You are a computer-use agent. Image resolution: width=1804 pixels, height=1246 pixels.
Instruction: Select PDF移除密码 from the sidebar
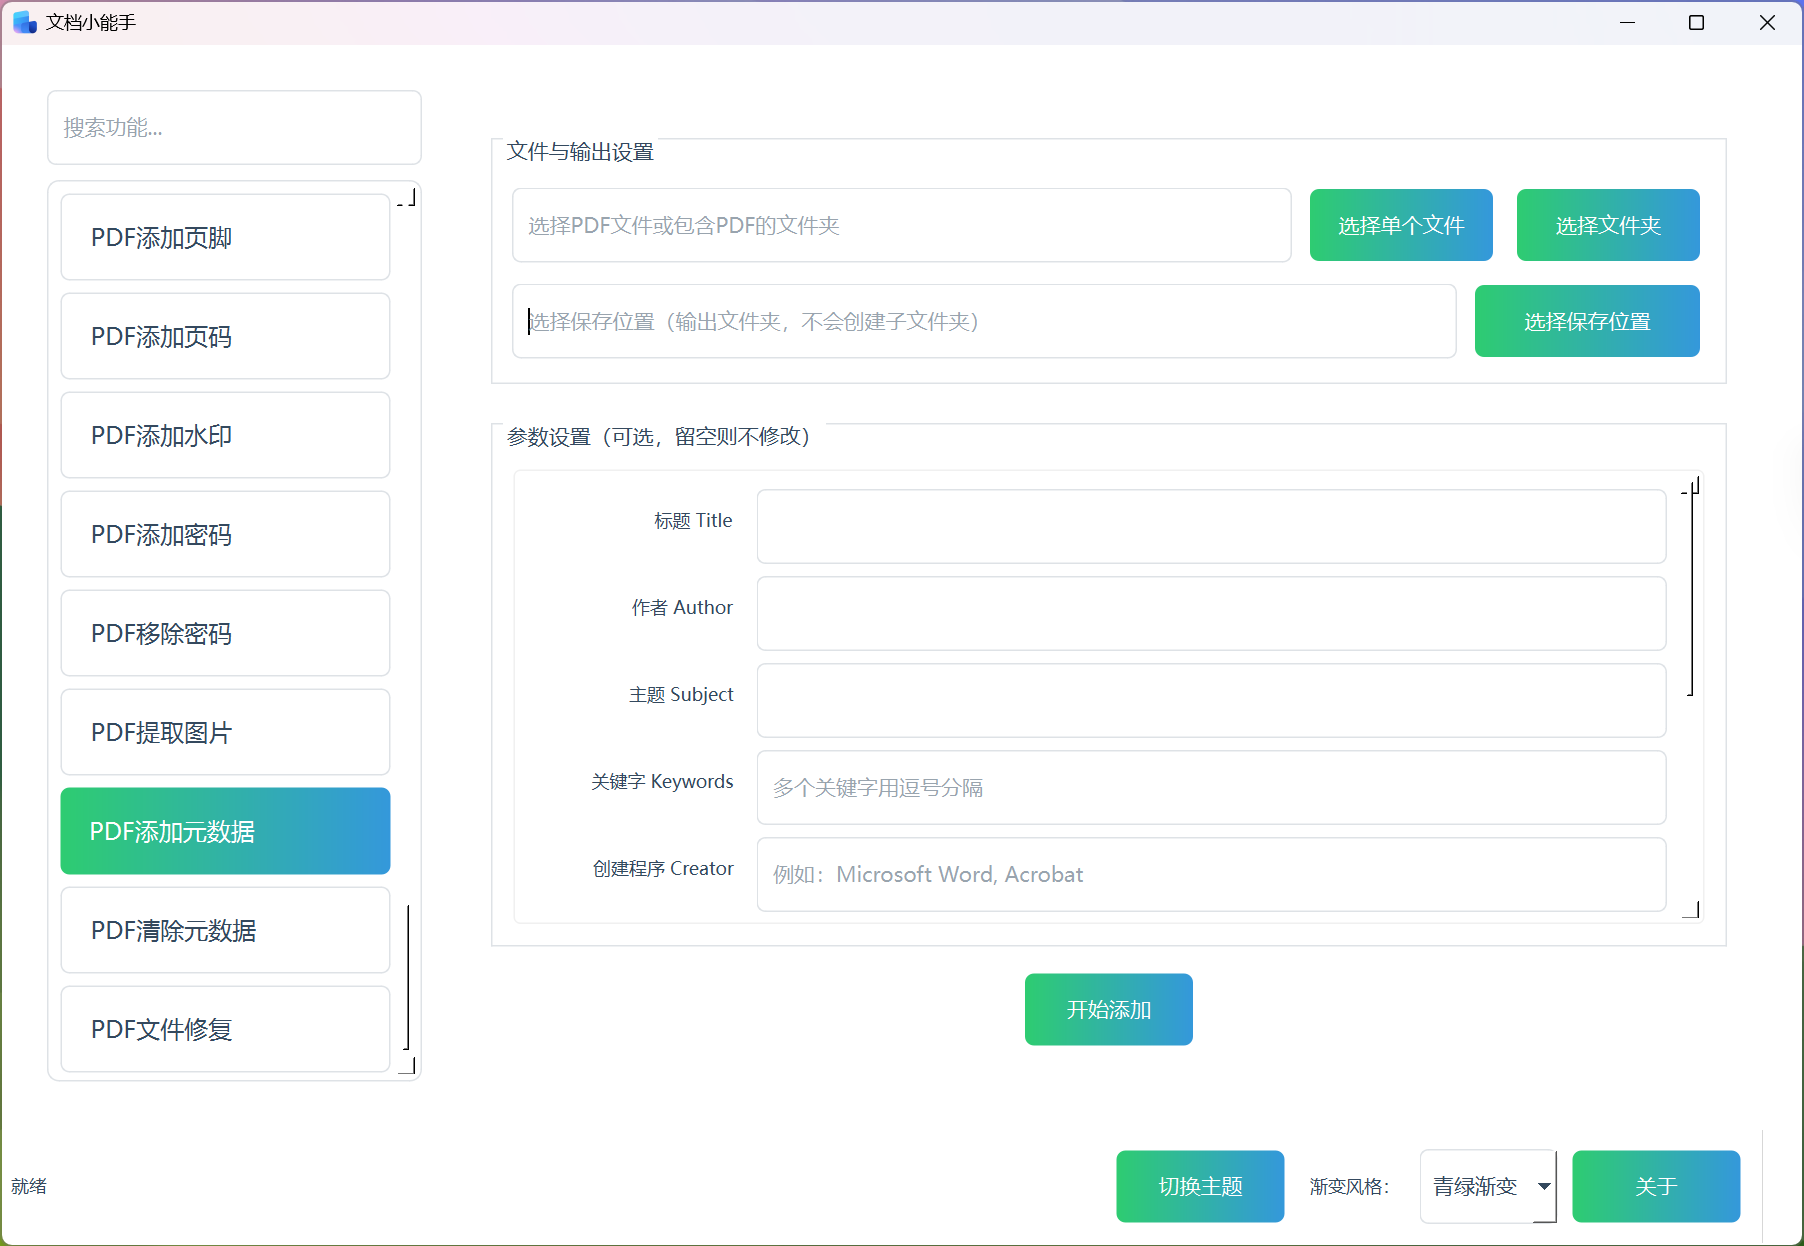224,633
